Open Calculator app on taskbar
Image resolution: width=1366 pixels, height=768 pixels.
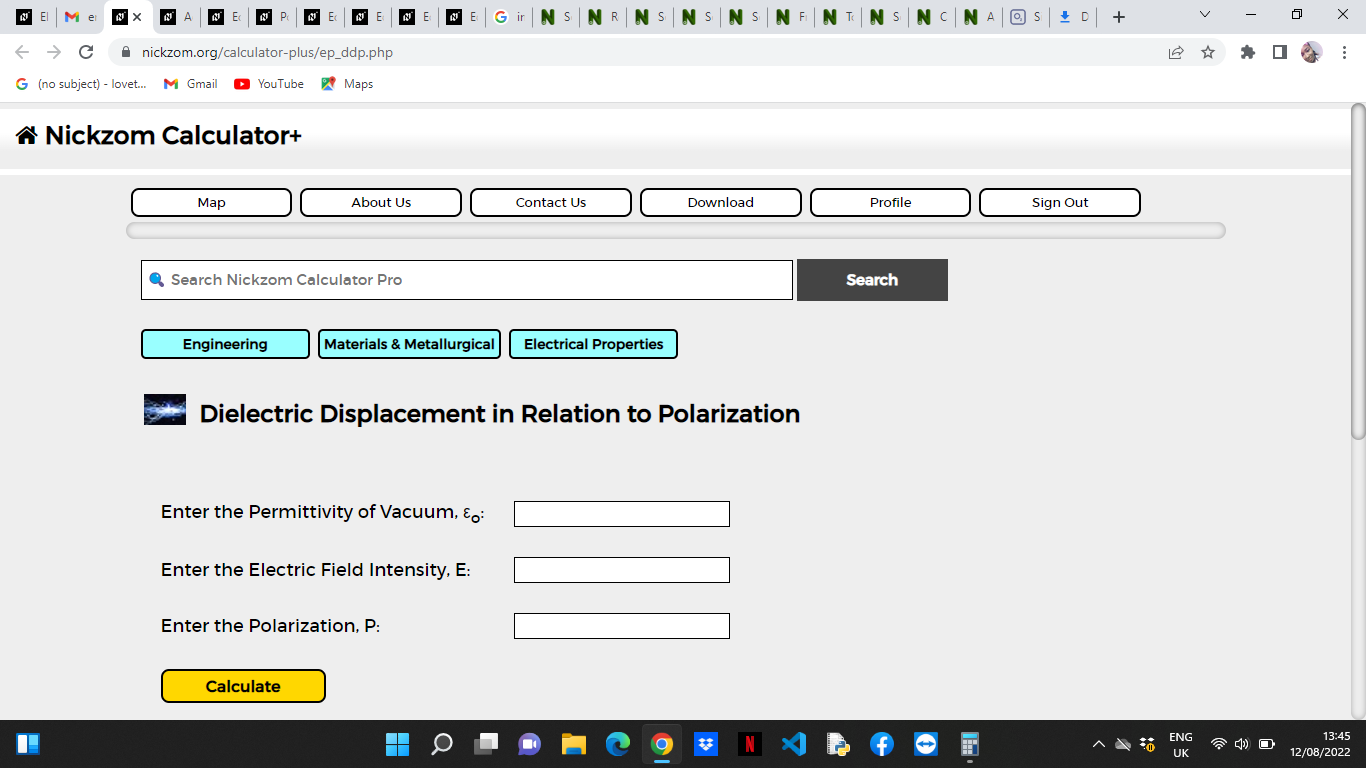pyautogui.click(x=969, y=744)
